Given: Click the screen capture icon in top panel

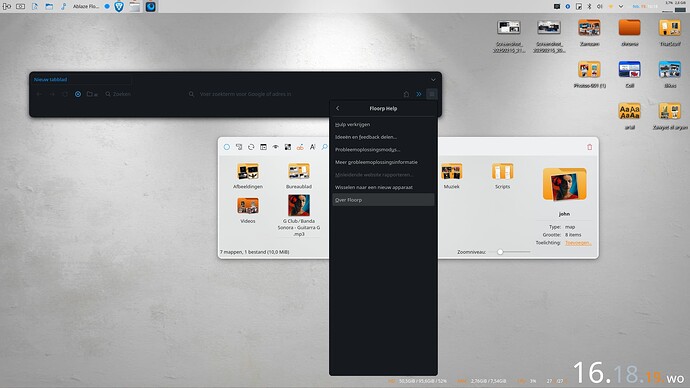Looking at the screenshot, I should (21, 7).
